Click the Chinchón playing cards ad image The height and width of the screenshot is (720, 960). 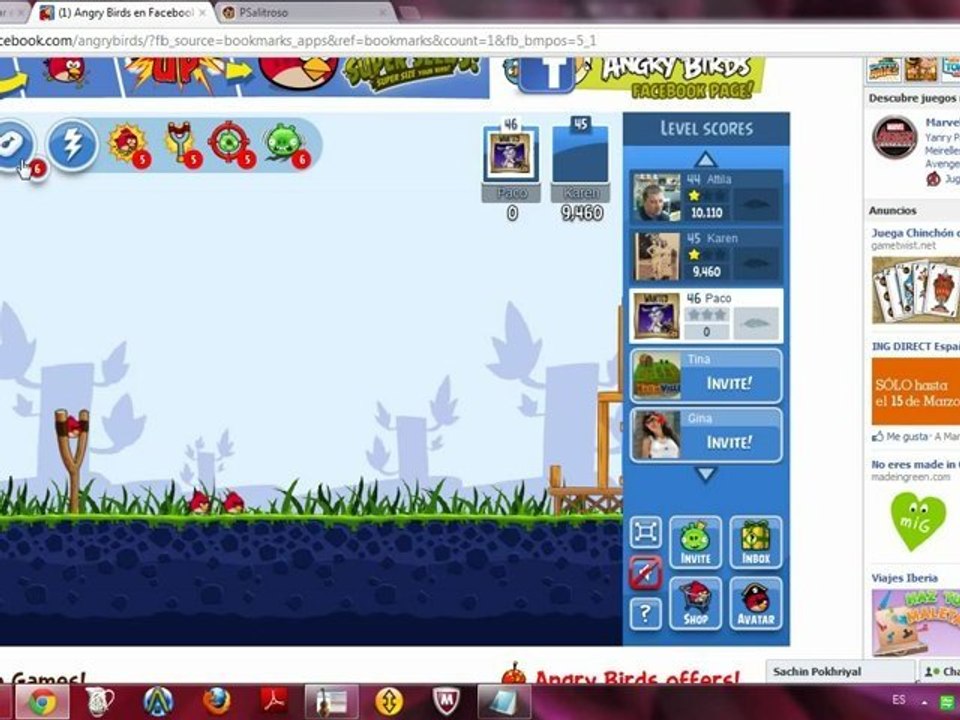915,290
